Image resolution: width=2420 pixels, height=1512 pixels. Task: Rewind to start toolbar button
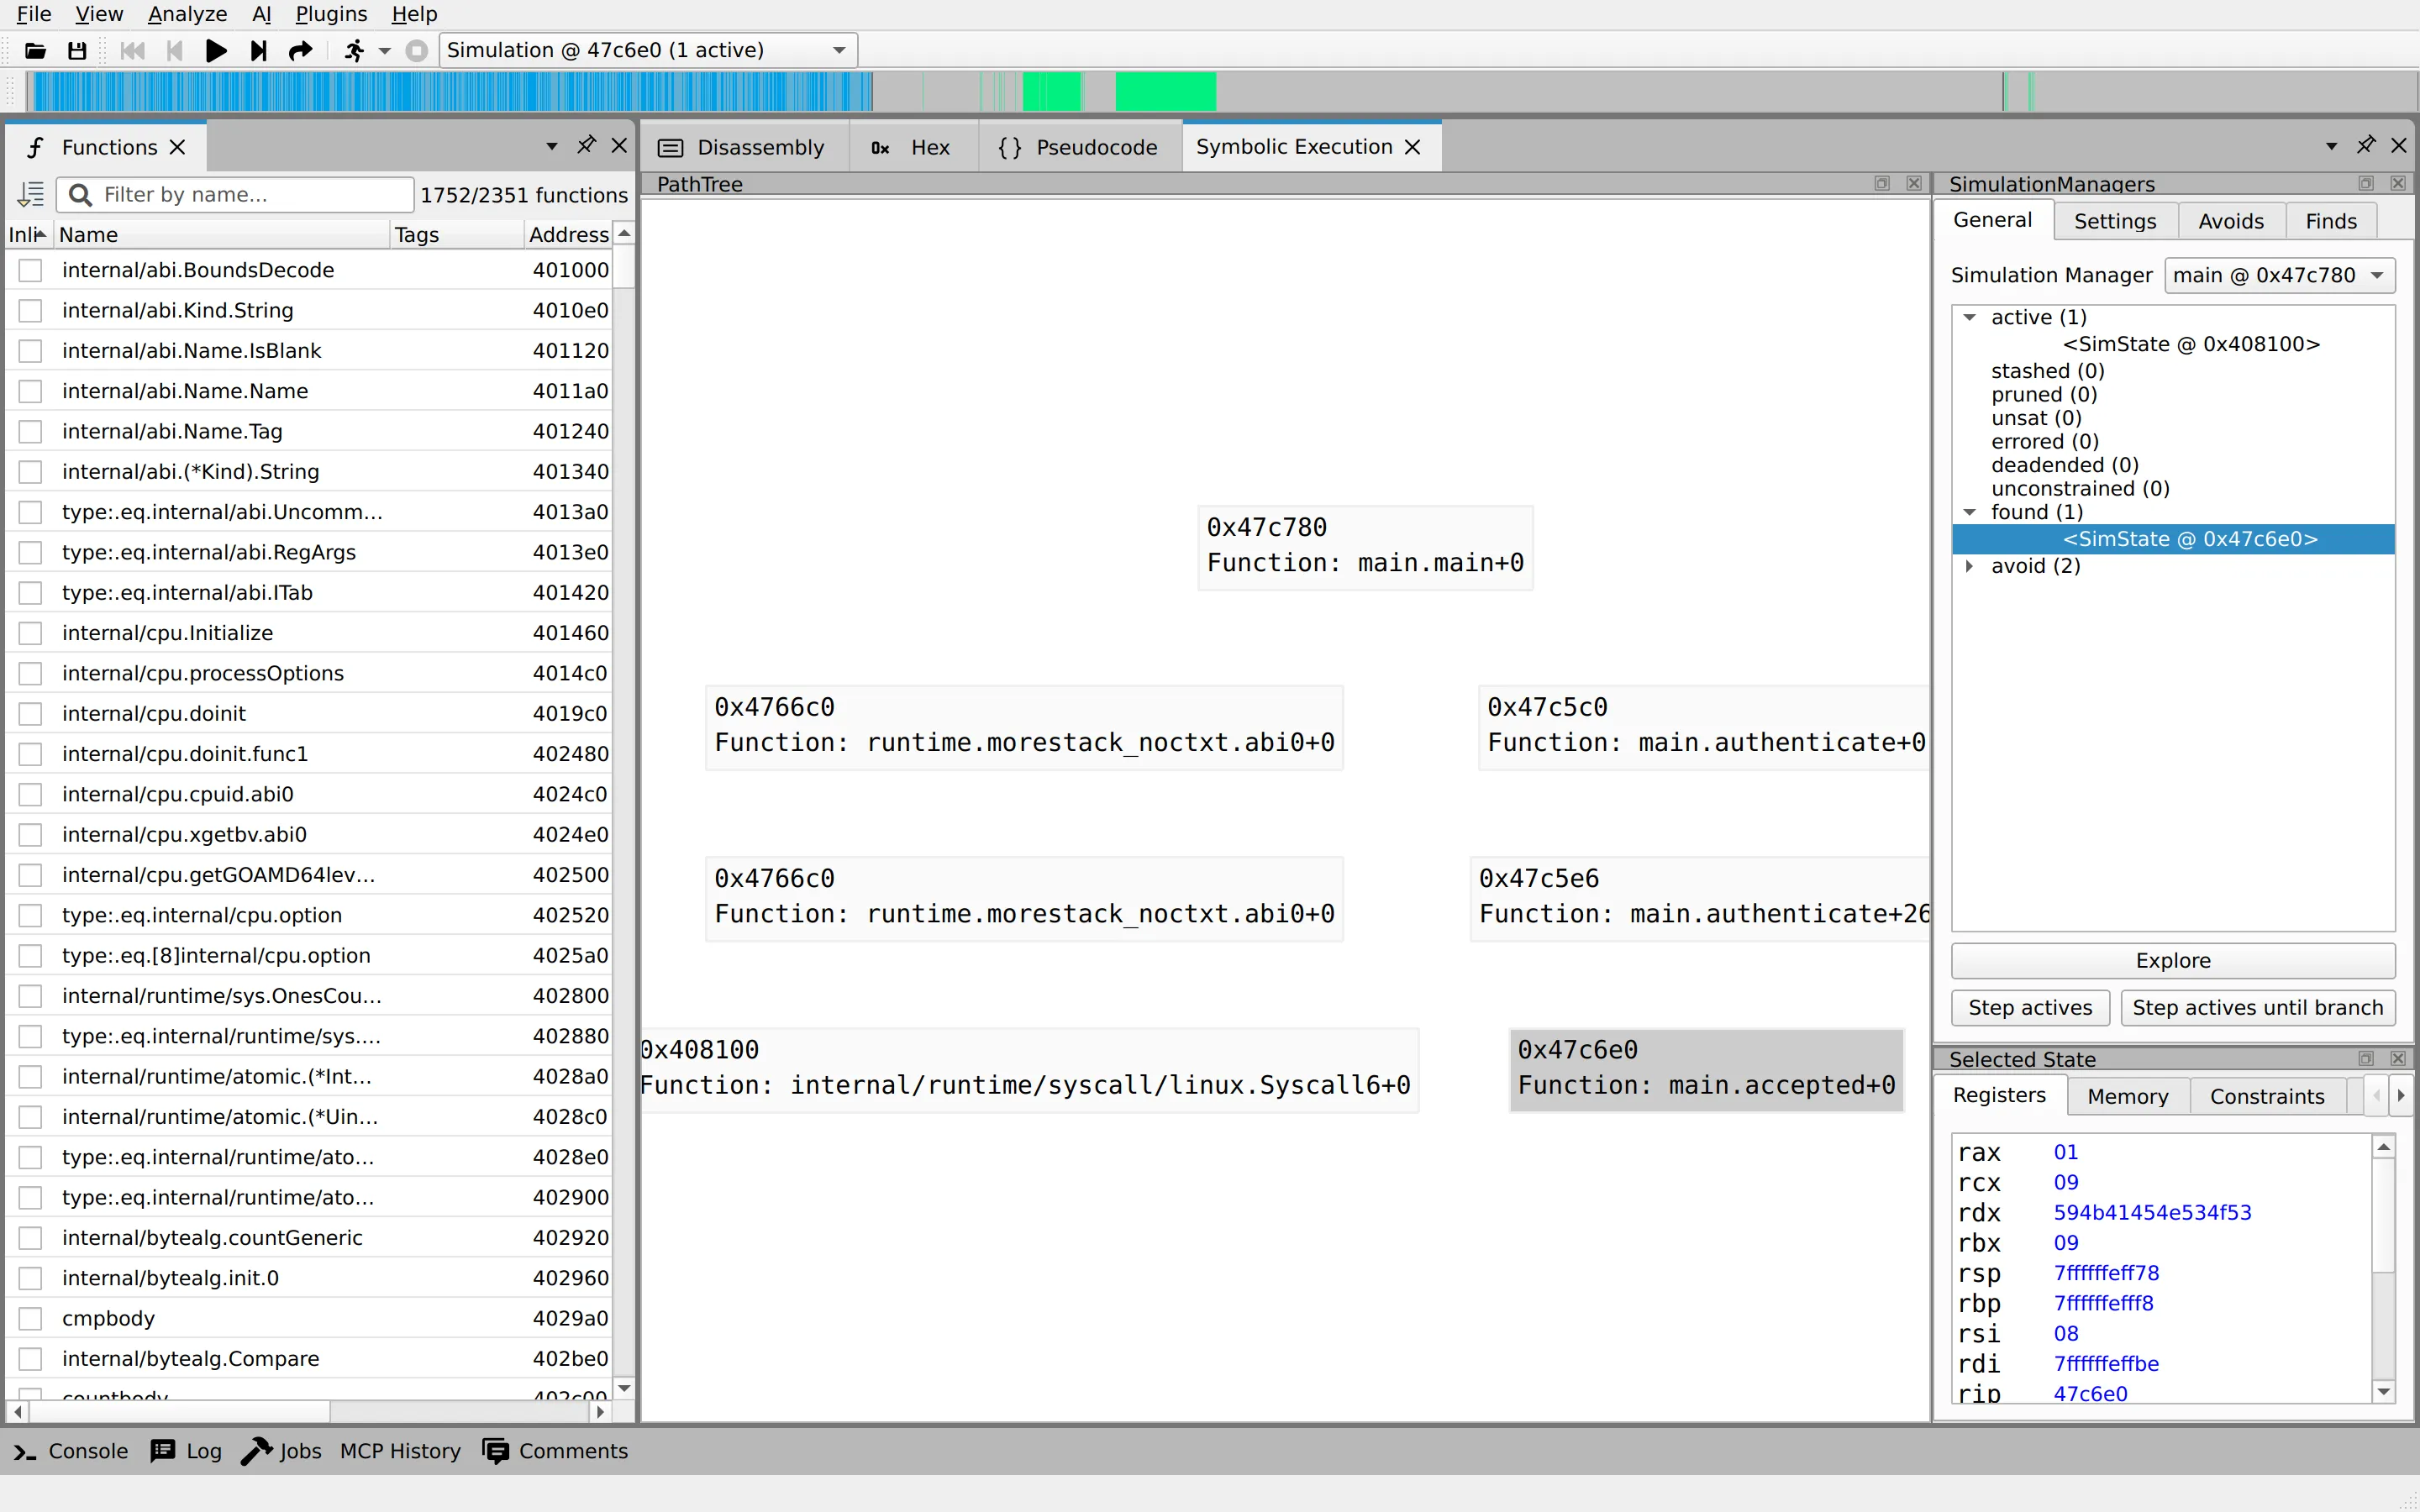(x=132, y=50)
